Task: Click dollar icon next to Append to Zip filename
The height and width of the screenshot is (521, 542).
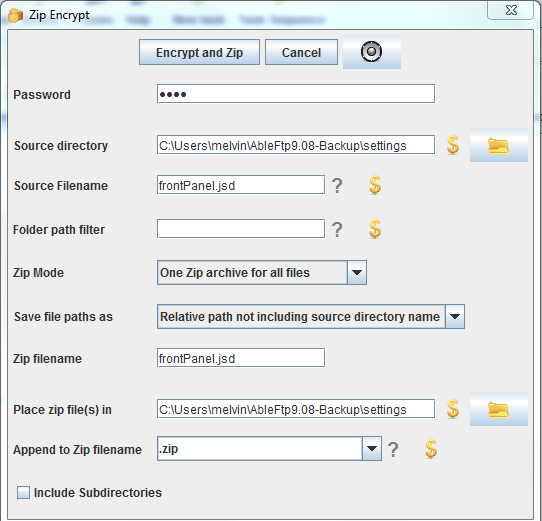Action: coord(431,449)
